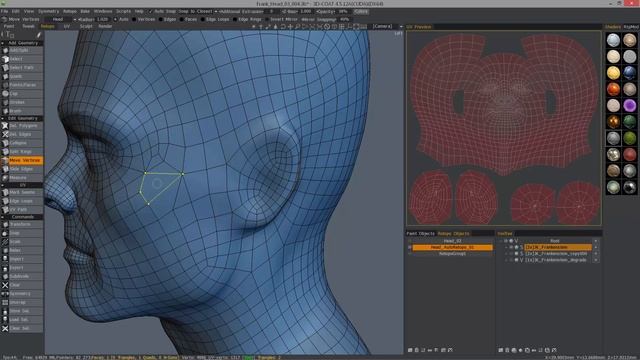Select the Move Vertices tool

pyautogui.click(x=22, y=160)
